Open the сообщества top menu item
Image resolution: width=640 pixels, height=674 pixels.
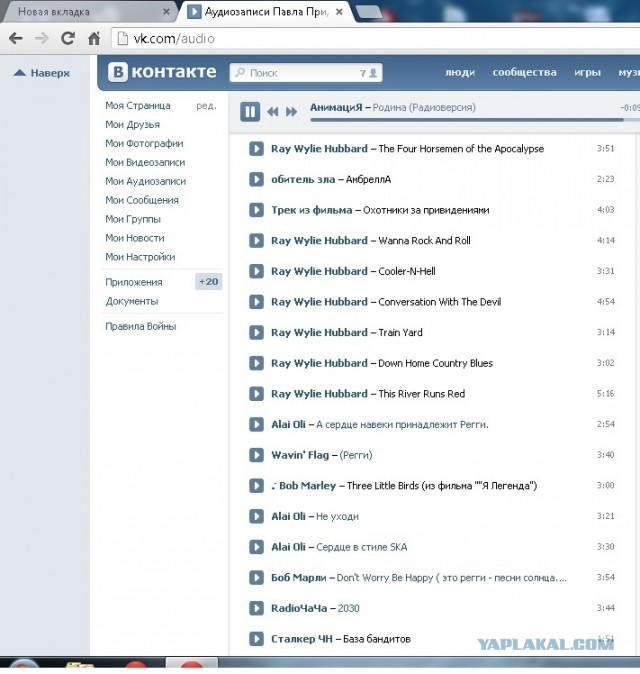click(524, 73)
